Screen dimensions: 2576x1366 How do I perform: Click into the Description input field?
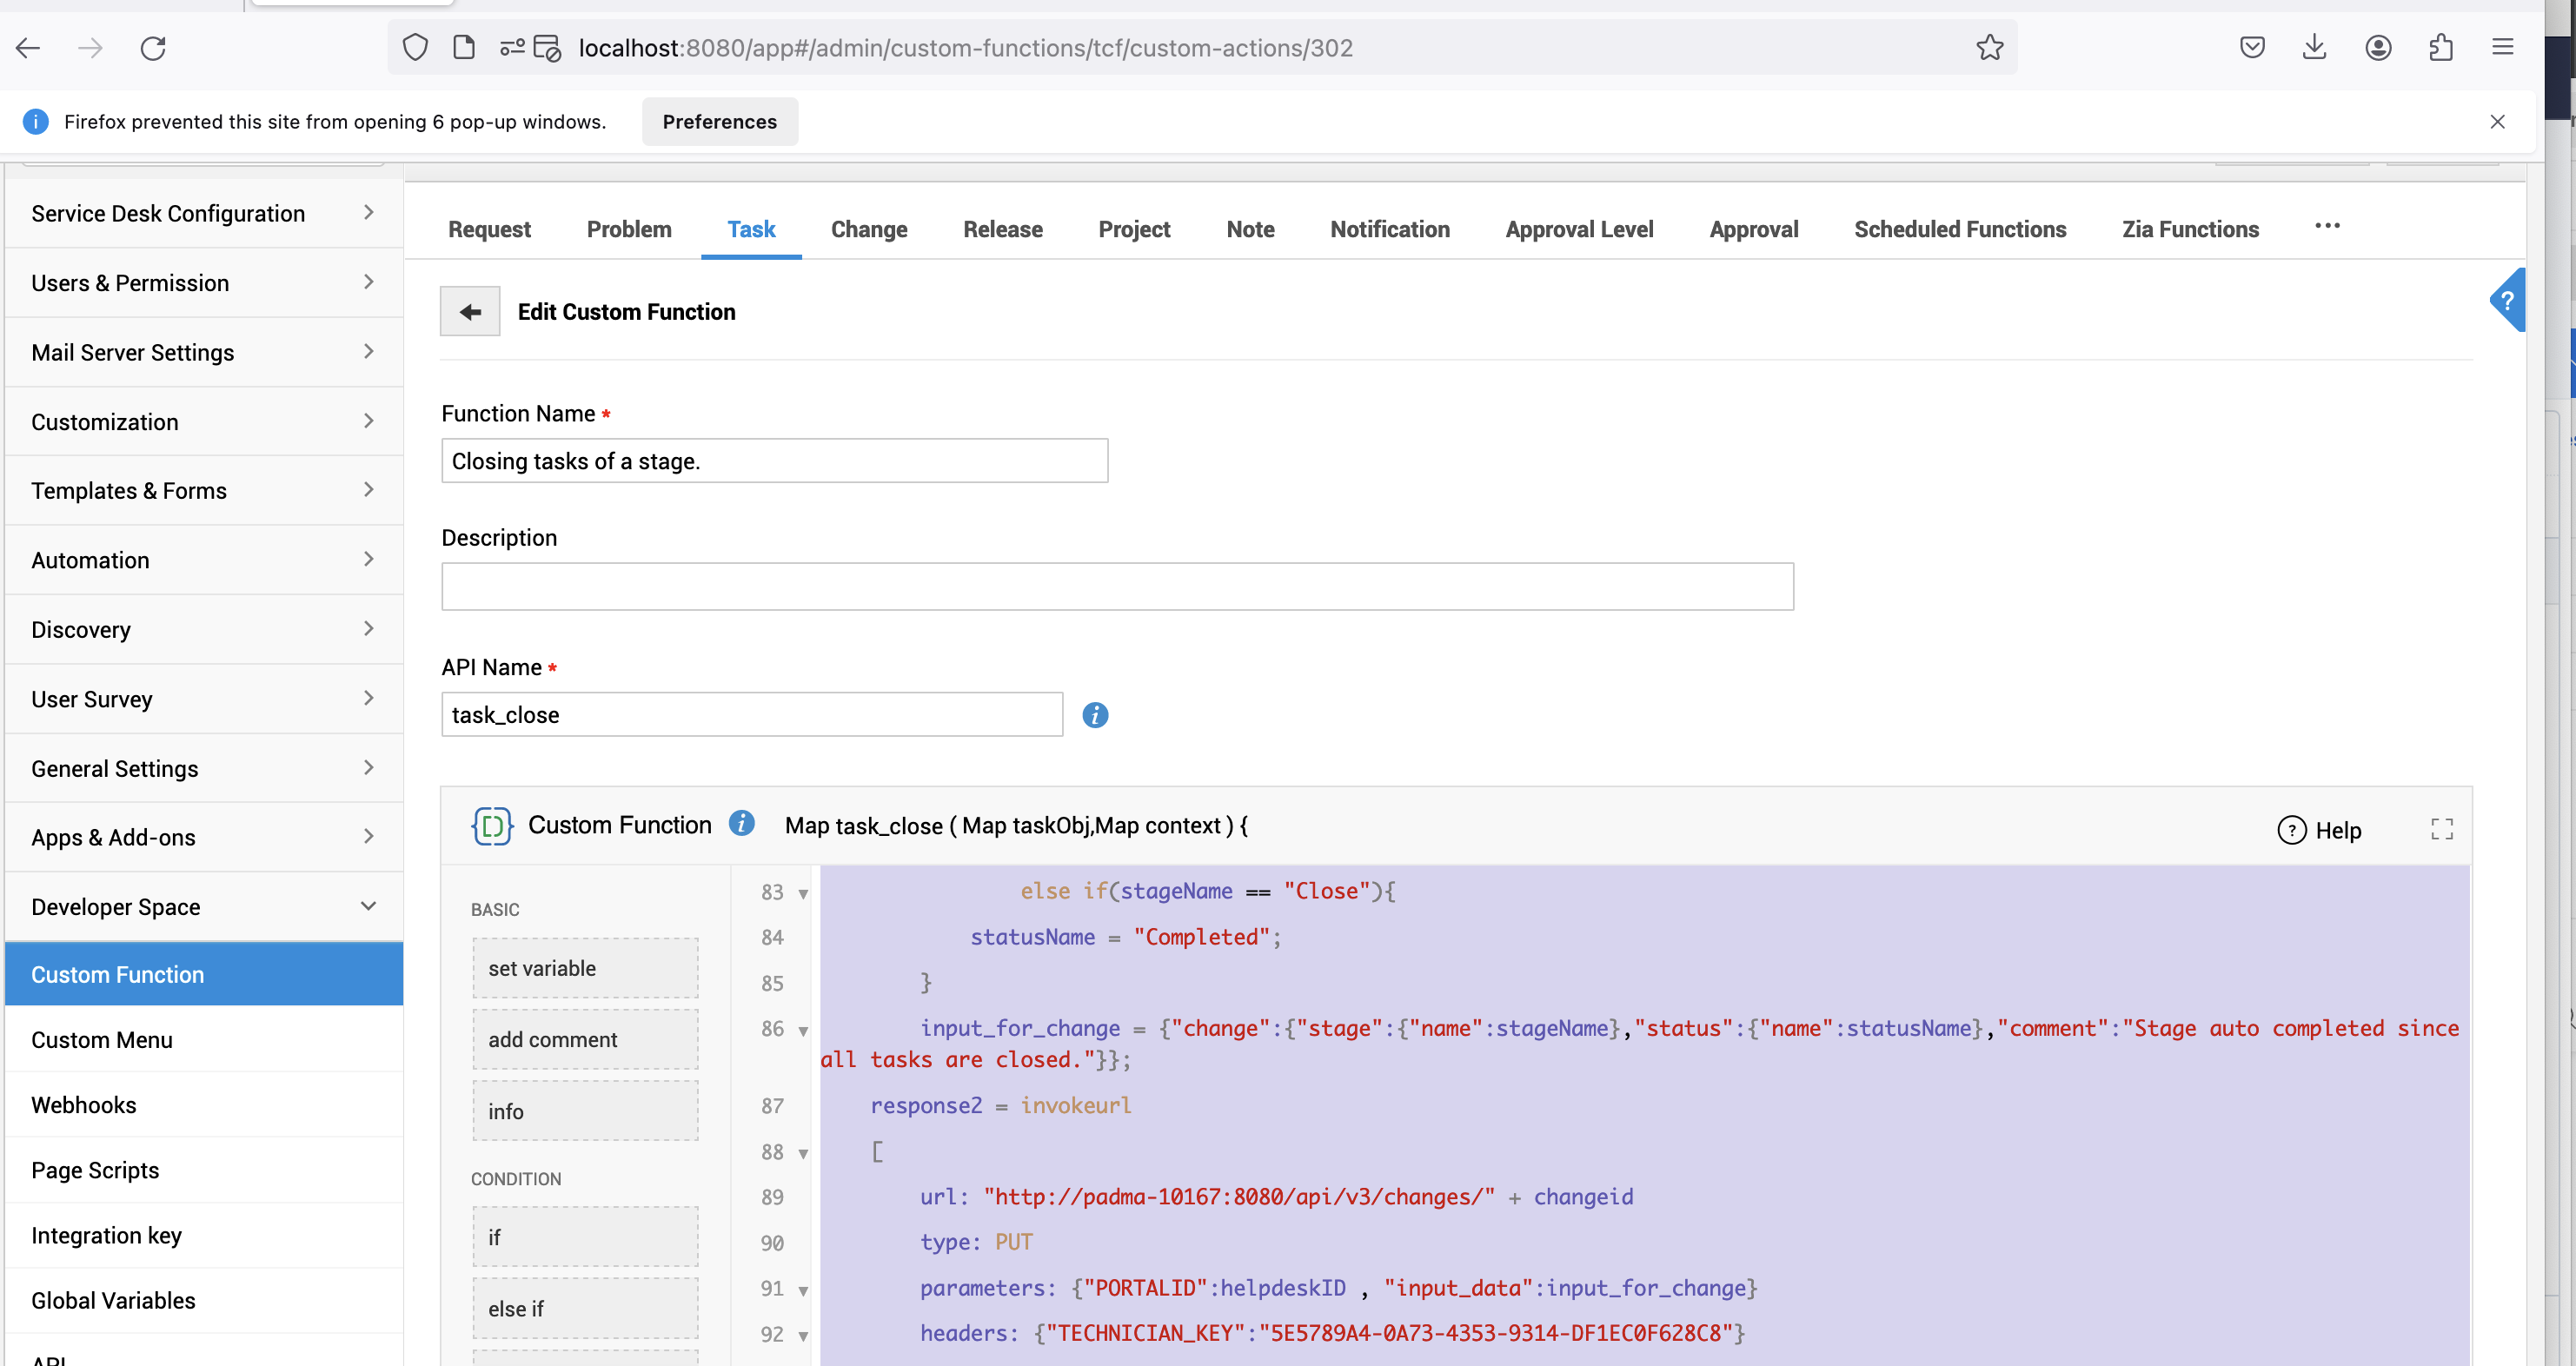pyautogui.click(x=1116, y=586)
